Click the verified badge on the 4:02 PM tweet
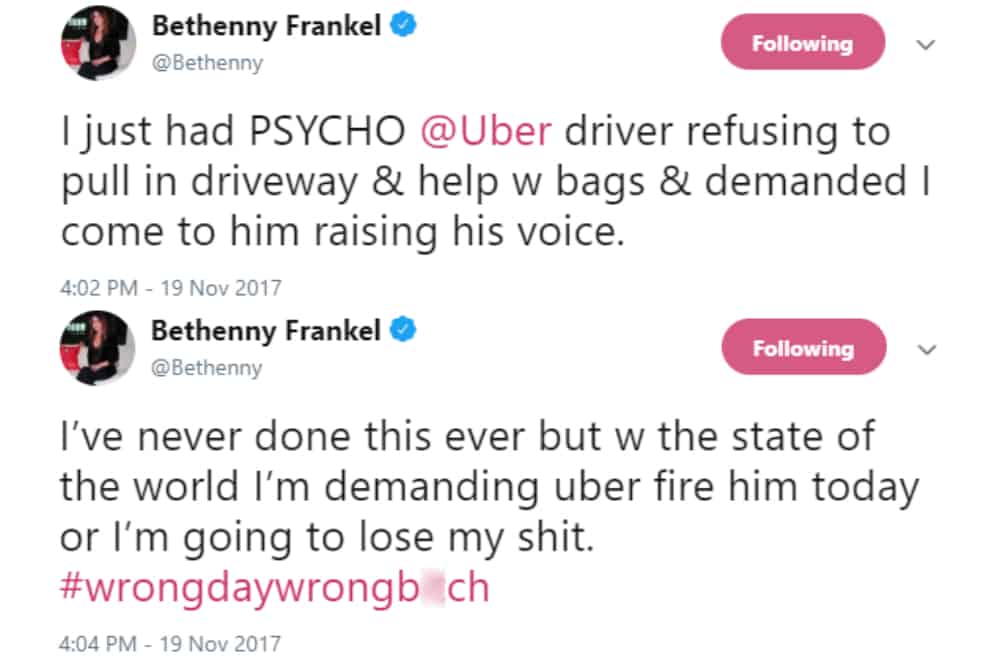Screen dimensions: 1000x661 [402, 29]
